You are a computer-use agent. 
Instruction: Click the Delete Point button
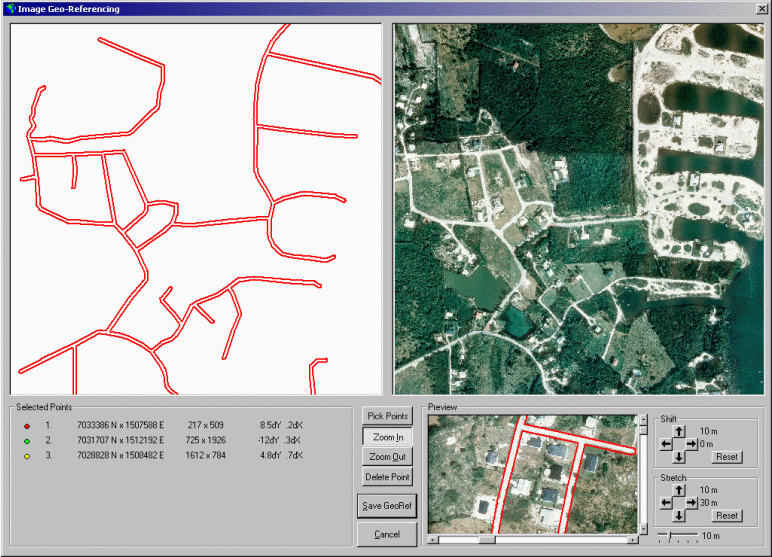point(386,477)
